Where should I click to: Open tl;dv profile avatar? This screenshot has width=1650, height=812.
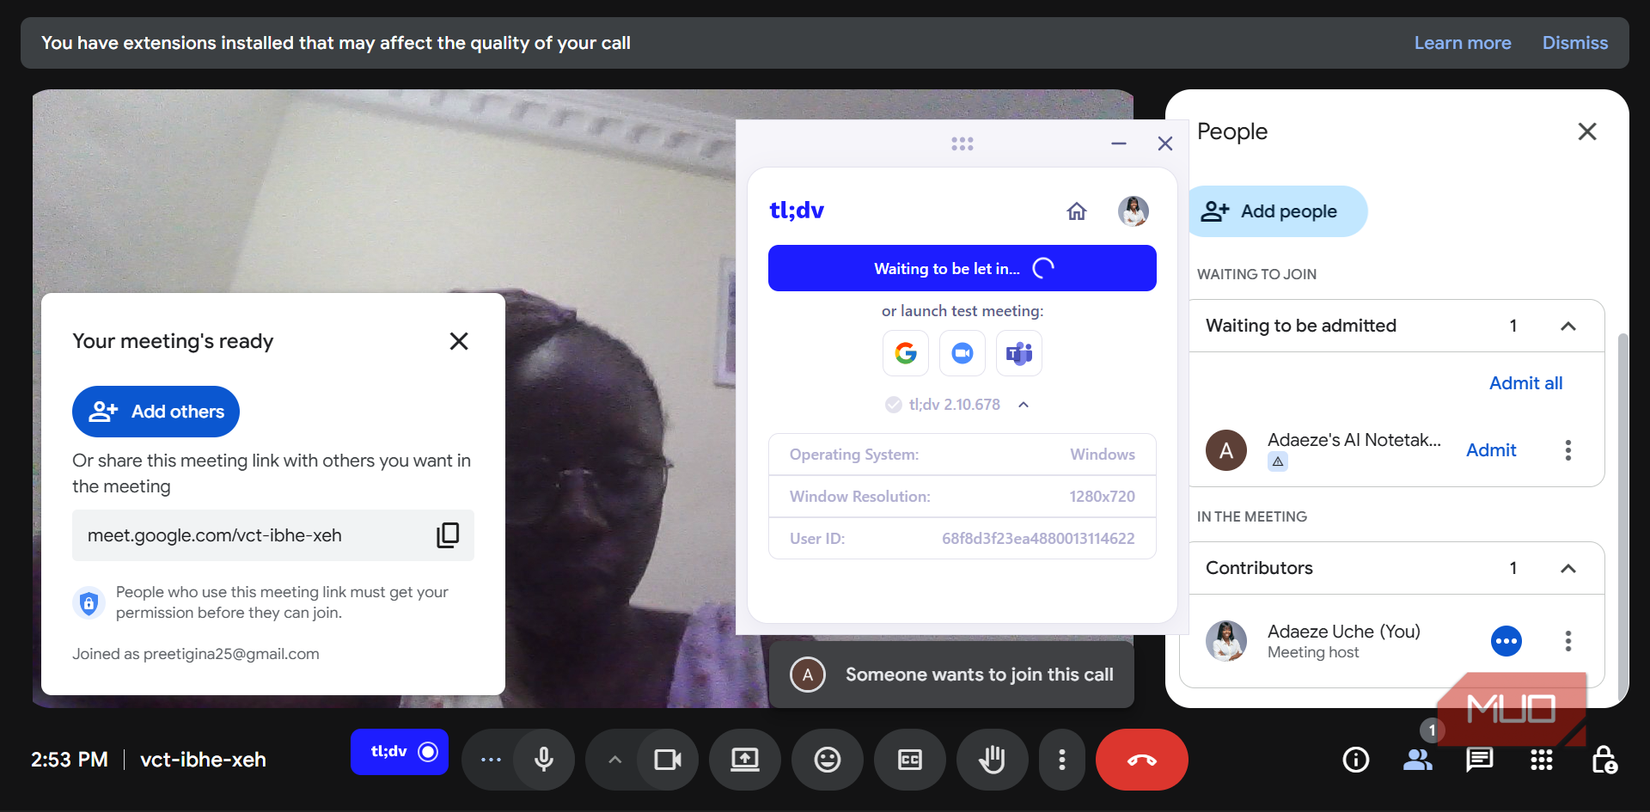(1133, 211)
